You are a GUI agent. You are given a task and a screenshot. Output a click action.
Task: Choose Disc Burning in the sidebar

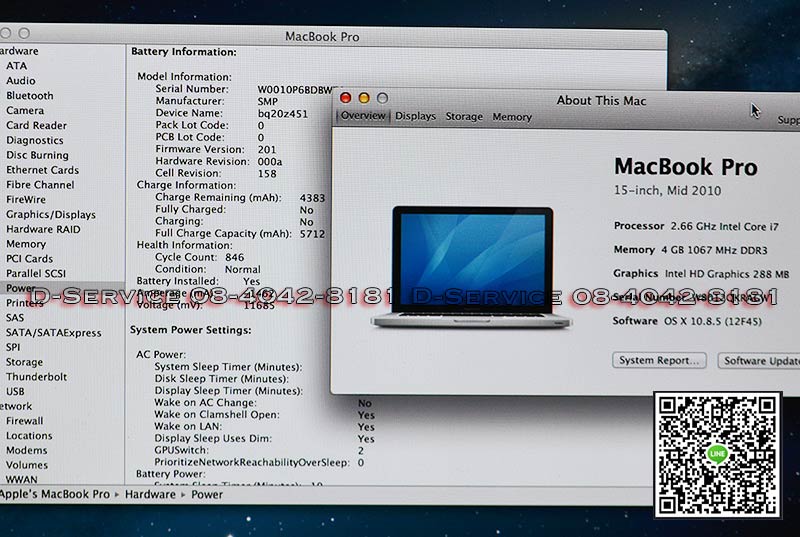[x=37, y=155]
